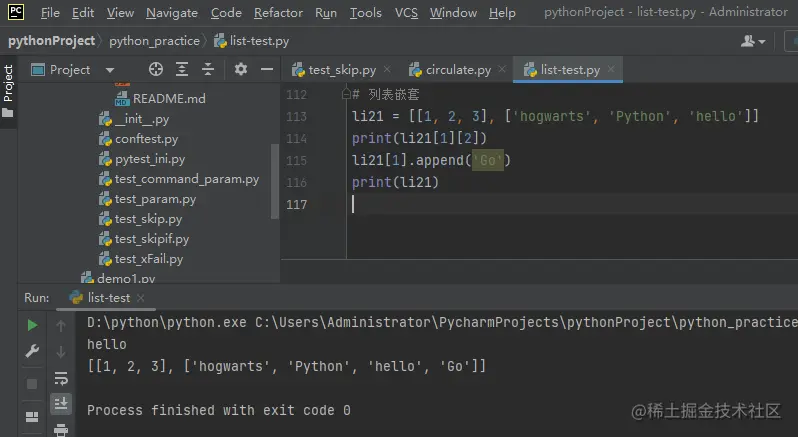Click list-test.py breadcrumb
Viewport: 798px width, 437px height.
pyautogui.click(x=251, y=41)
